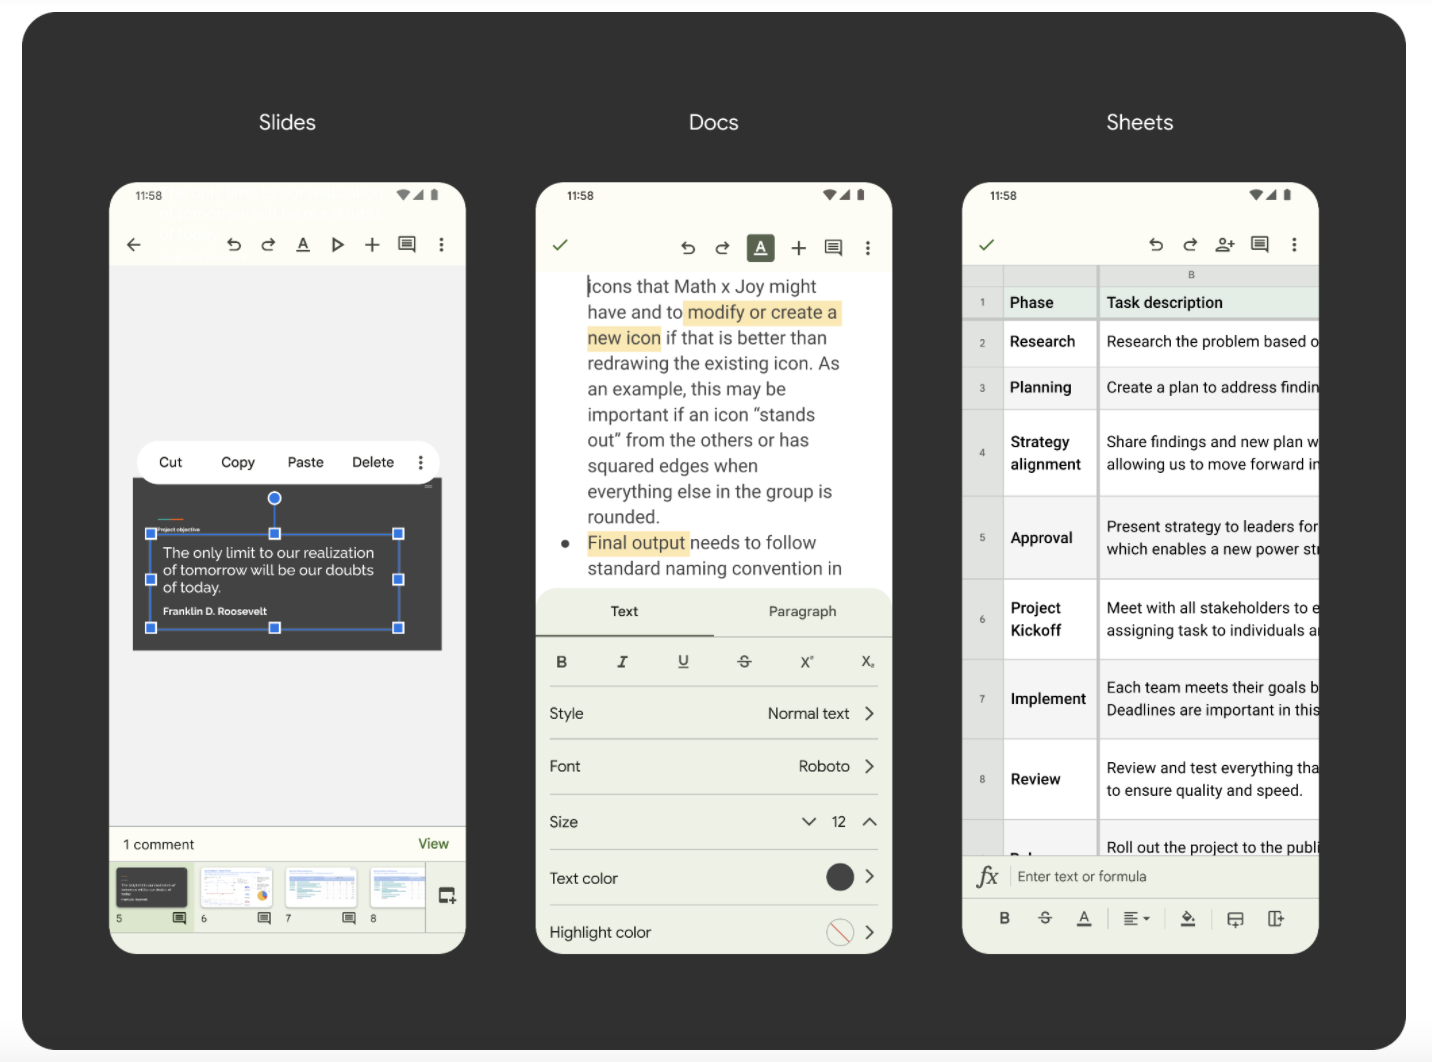The height and width of the screenshot is (1062, 1432).
Task: Select slide 6 thumbnail in the filmstrip
Action: coord(236,888)
